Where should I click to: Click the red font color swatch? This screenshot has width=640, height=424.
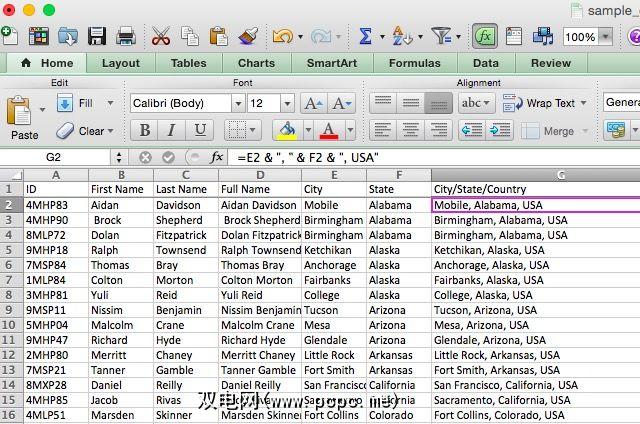click(x=327, y=131)
